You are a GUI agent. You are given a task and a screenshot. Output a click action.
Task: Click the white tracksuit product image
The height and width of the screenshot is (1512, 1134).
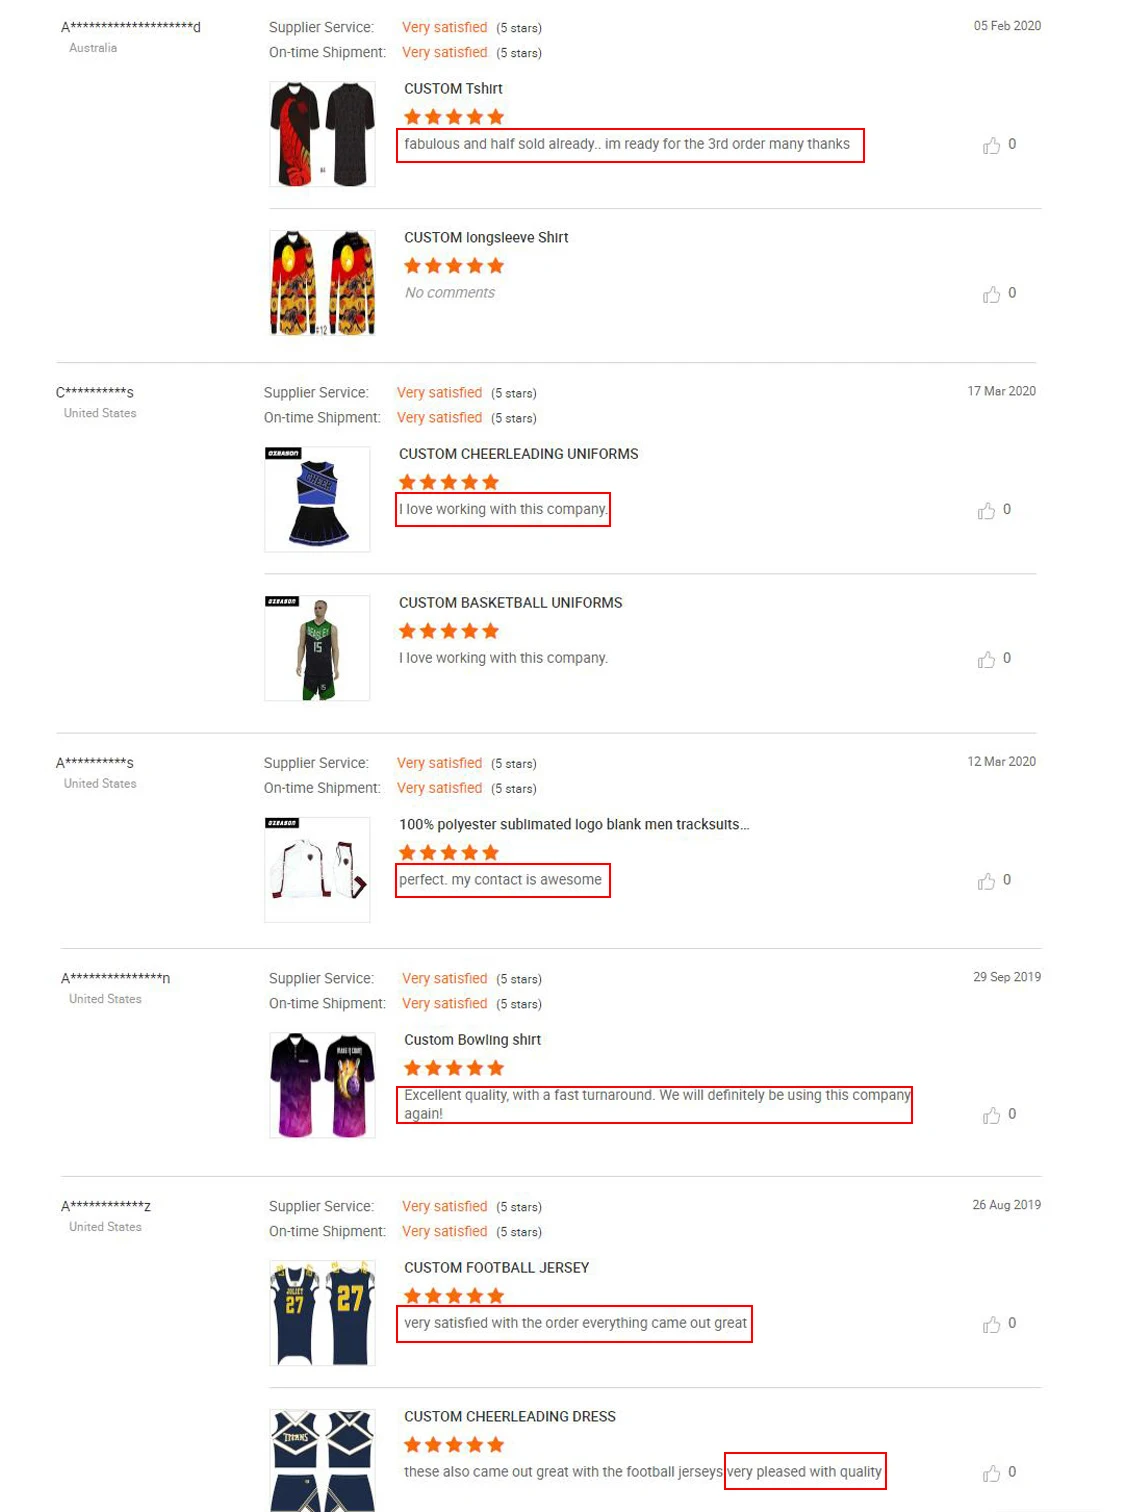click(317, 869)
